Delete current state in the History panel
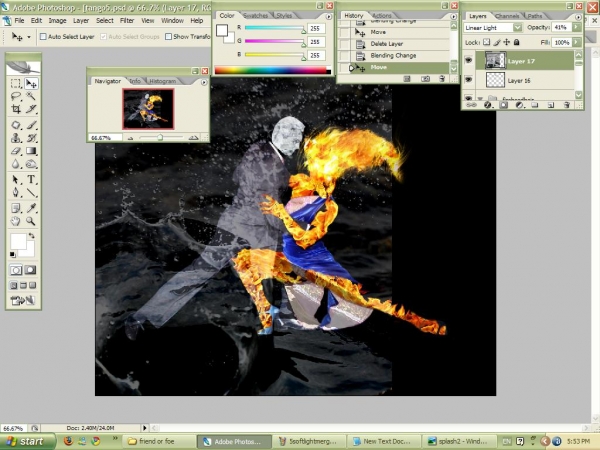 pos(442,79)
